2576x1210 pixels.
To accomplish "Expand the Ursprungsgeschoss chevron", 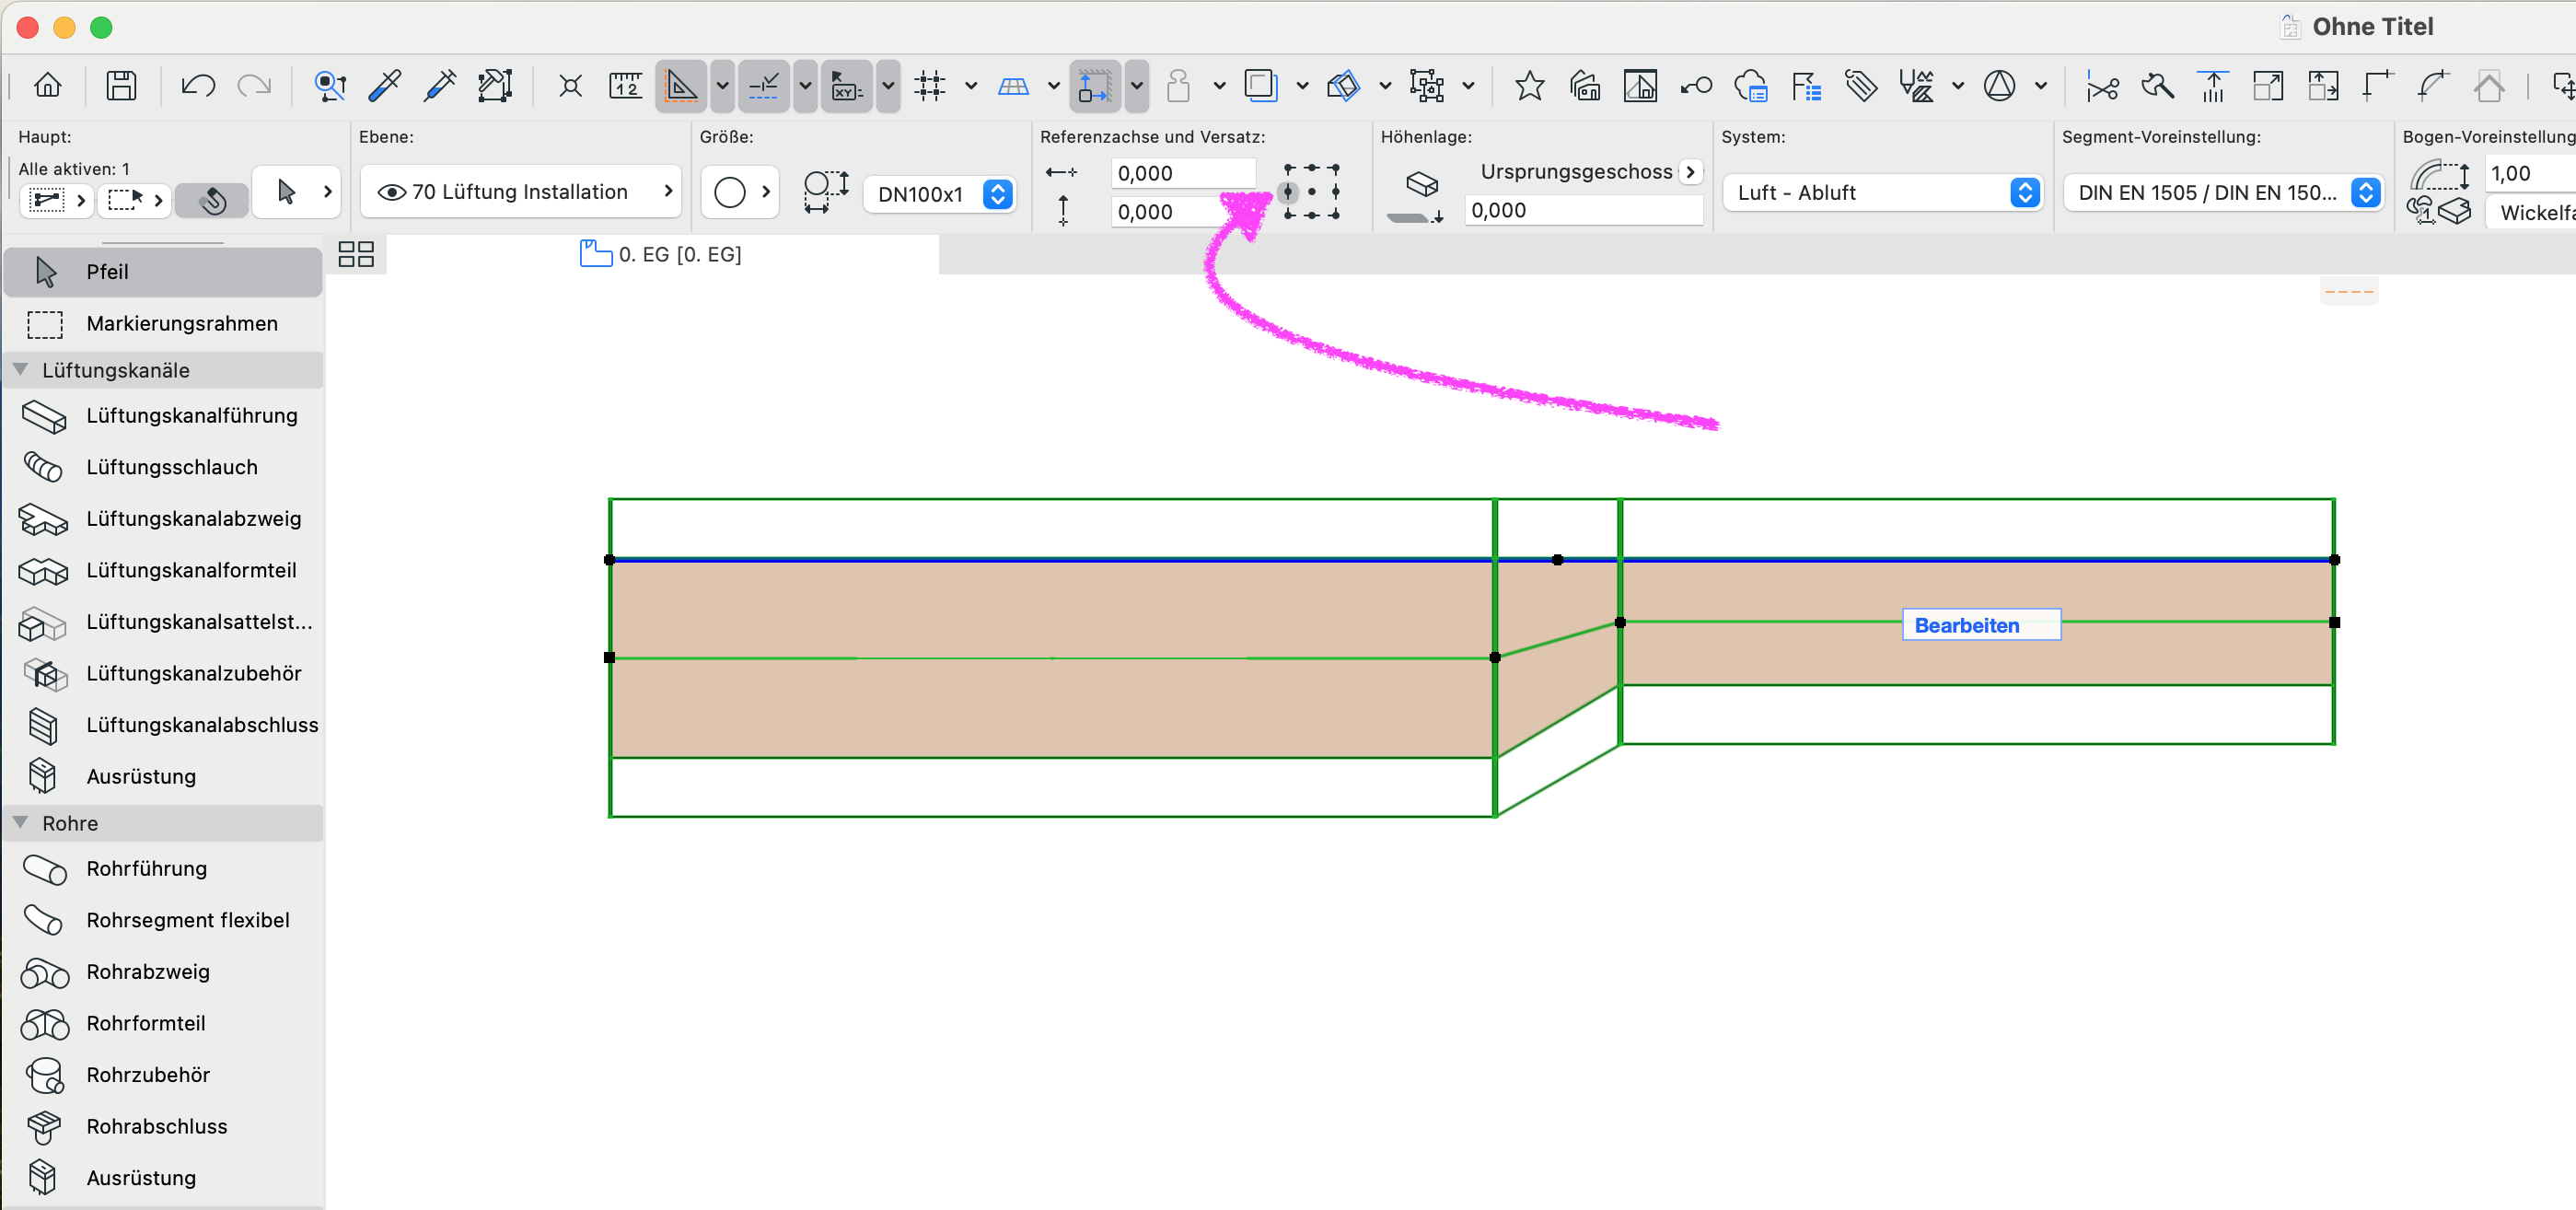I will point(1690,172).
